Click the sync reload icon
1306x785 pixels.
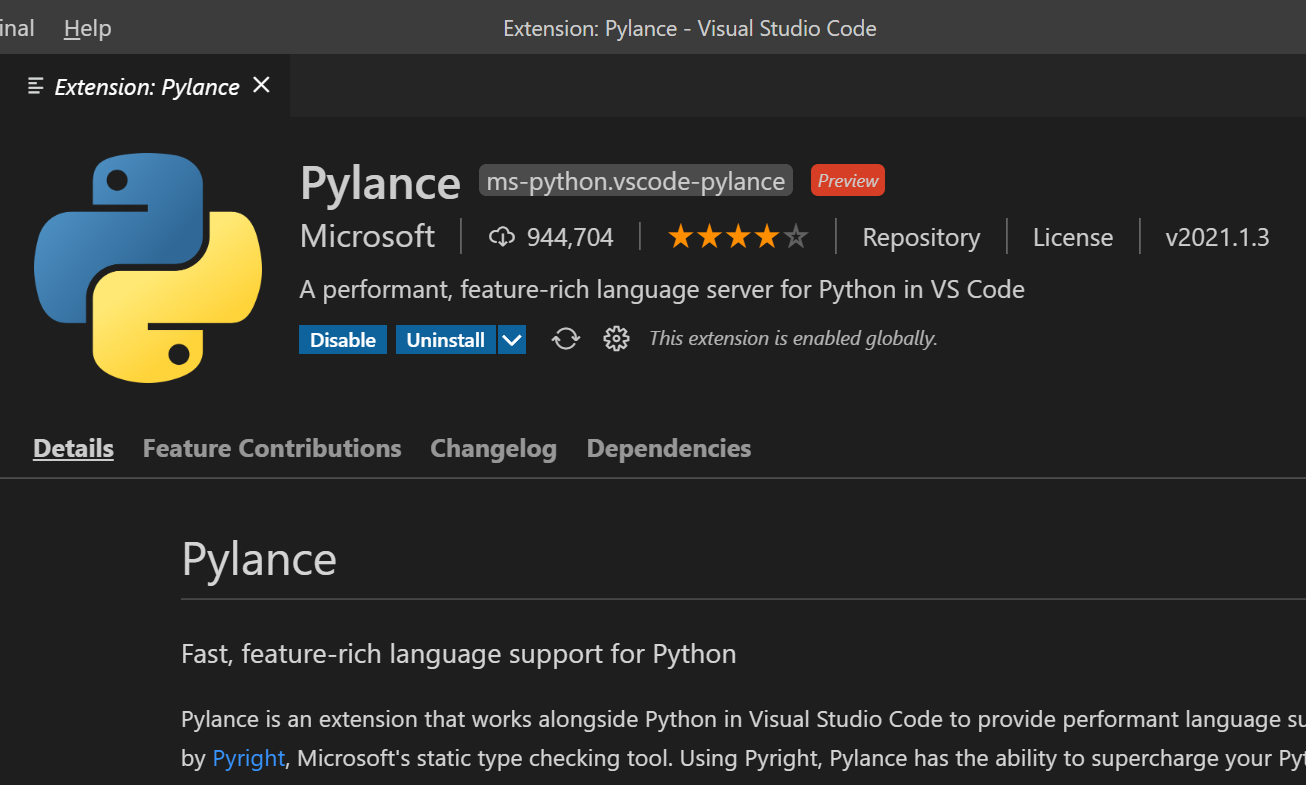pos(566,340)
